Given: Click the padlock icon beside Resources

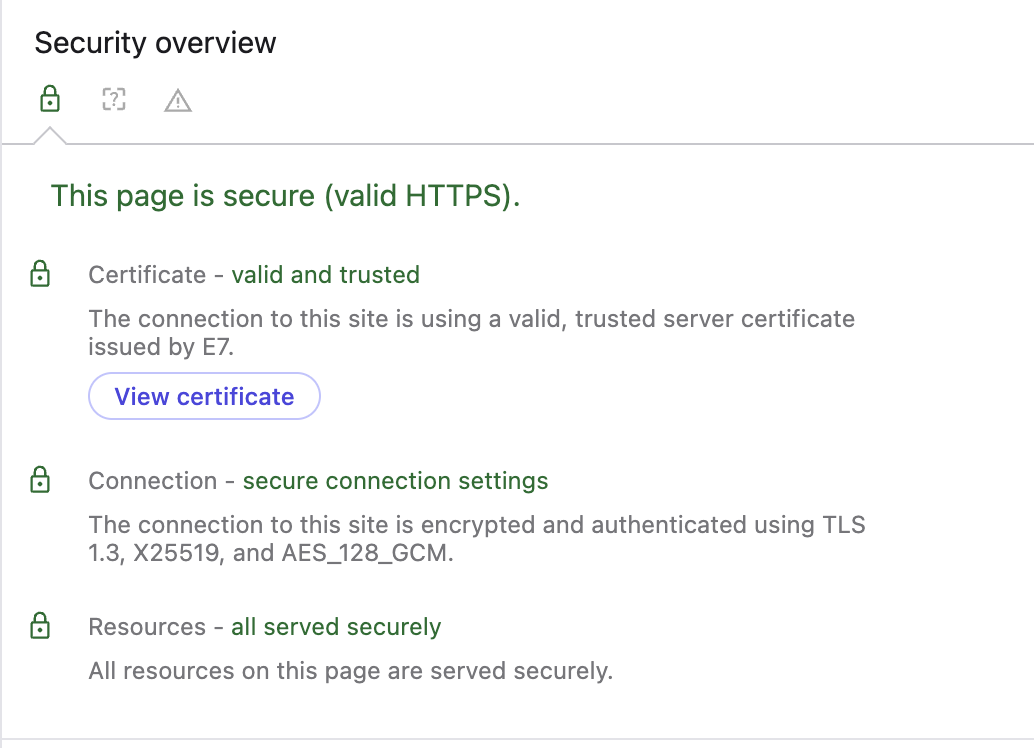Looking at the screenshot, I should [40, 627].
